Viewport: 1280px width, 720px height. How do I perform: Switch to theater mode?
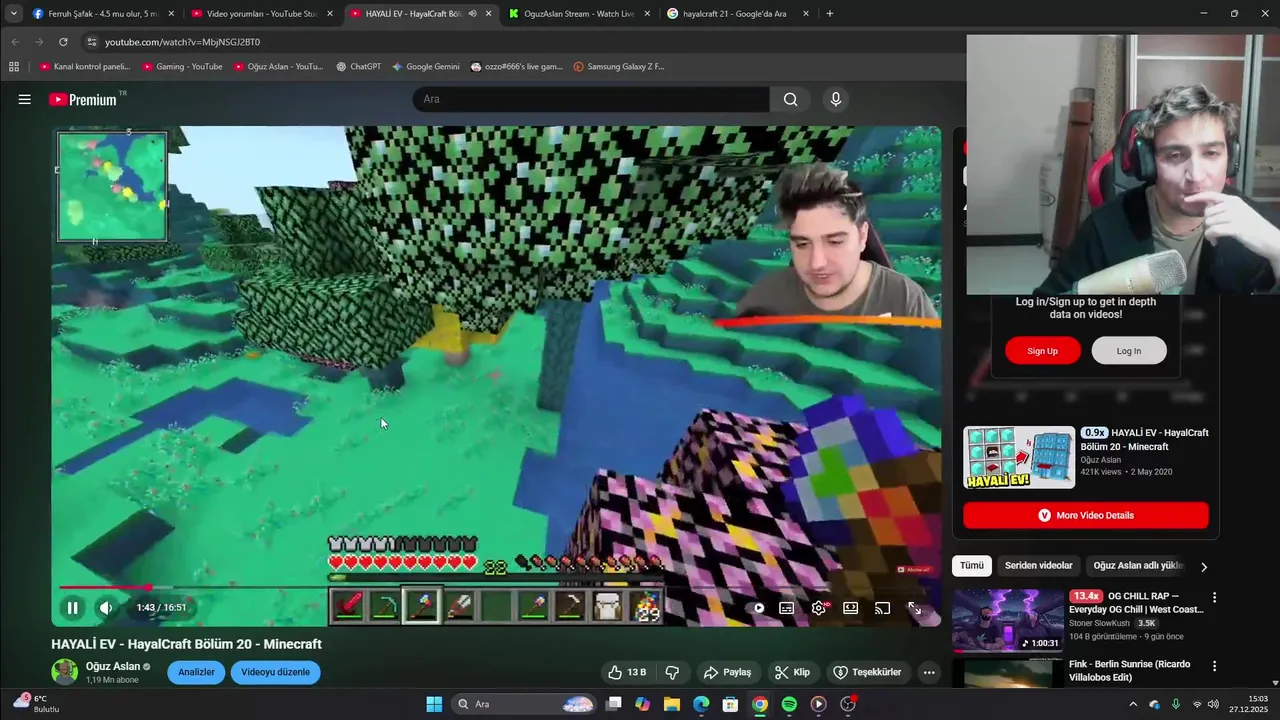[850, 607]
